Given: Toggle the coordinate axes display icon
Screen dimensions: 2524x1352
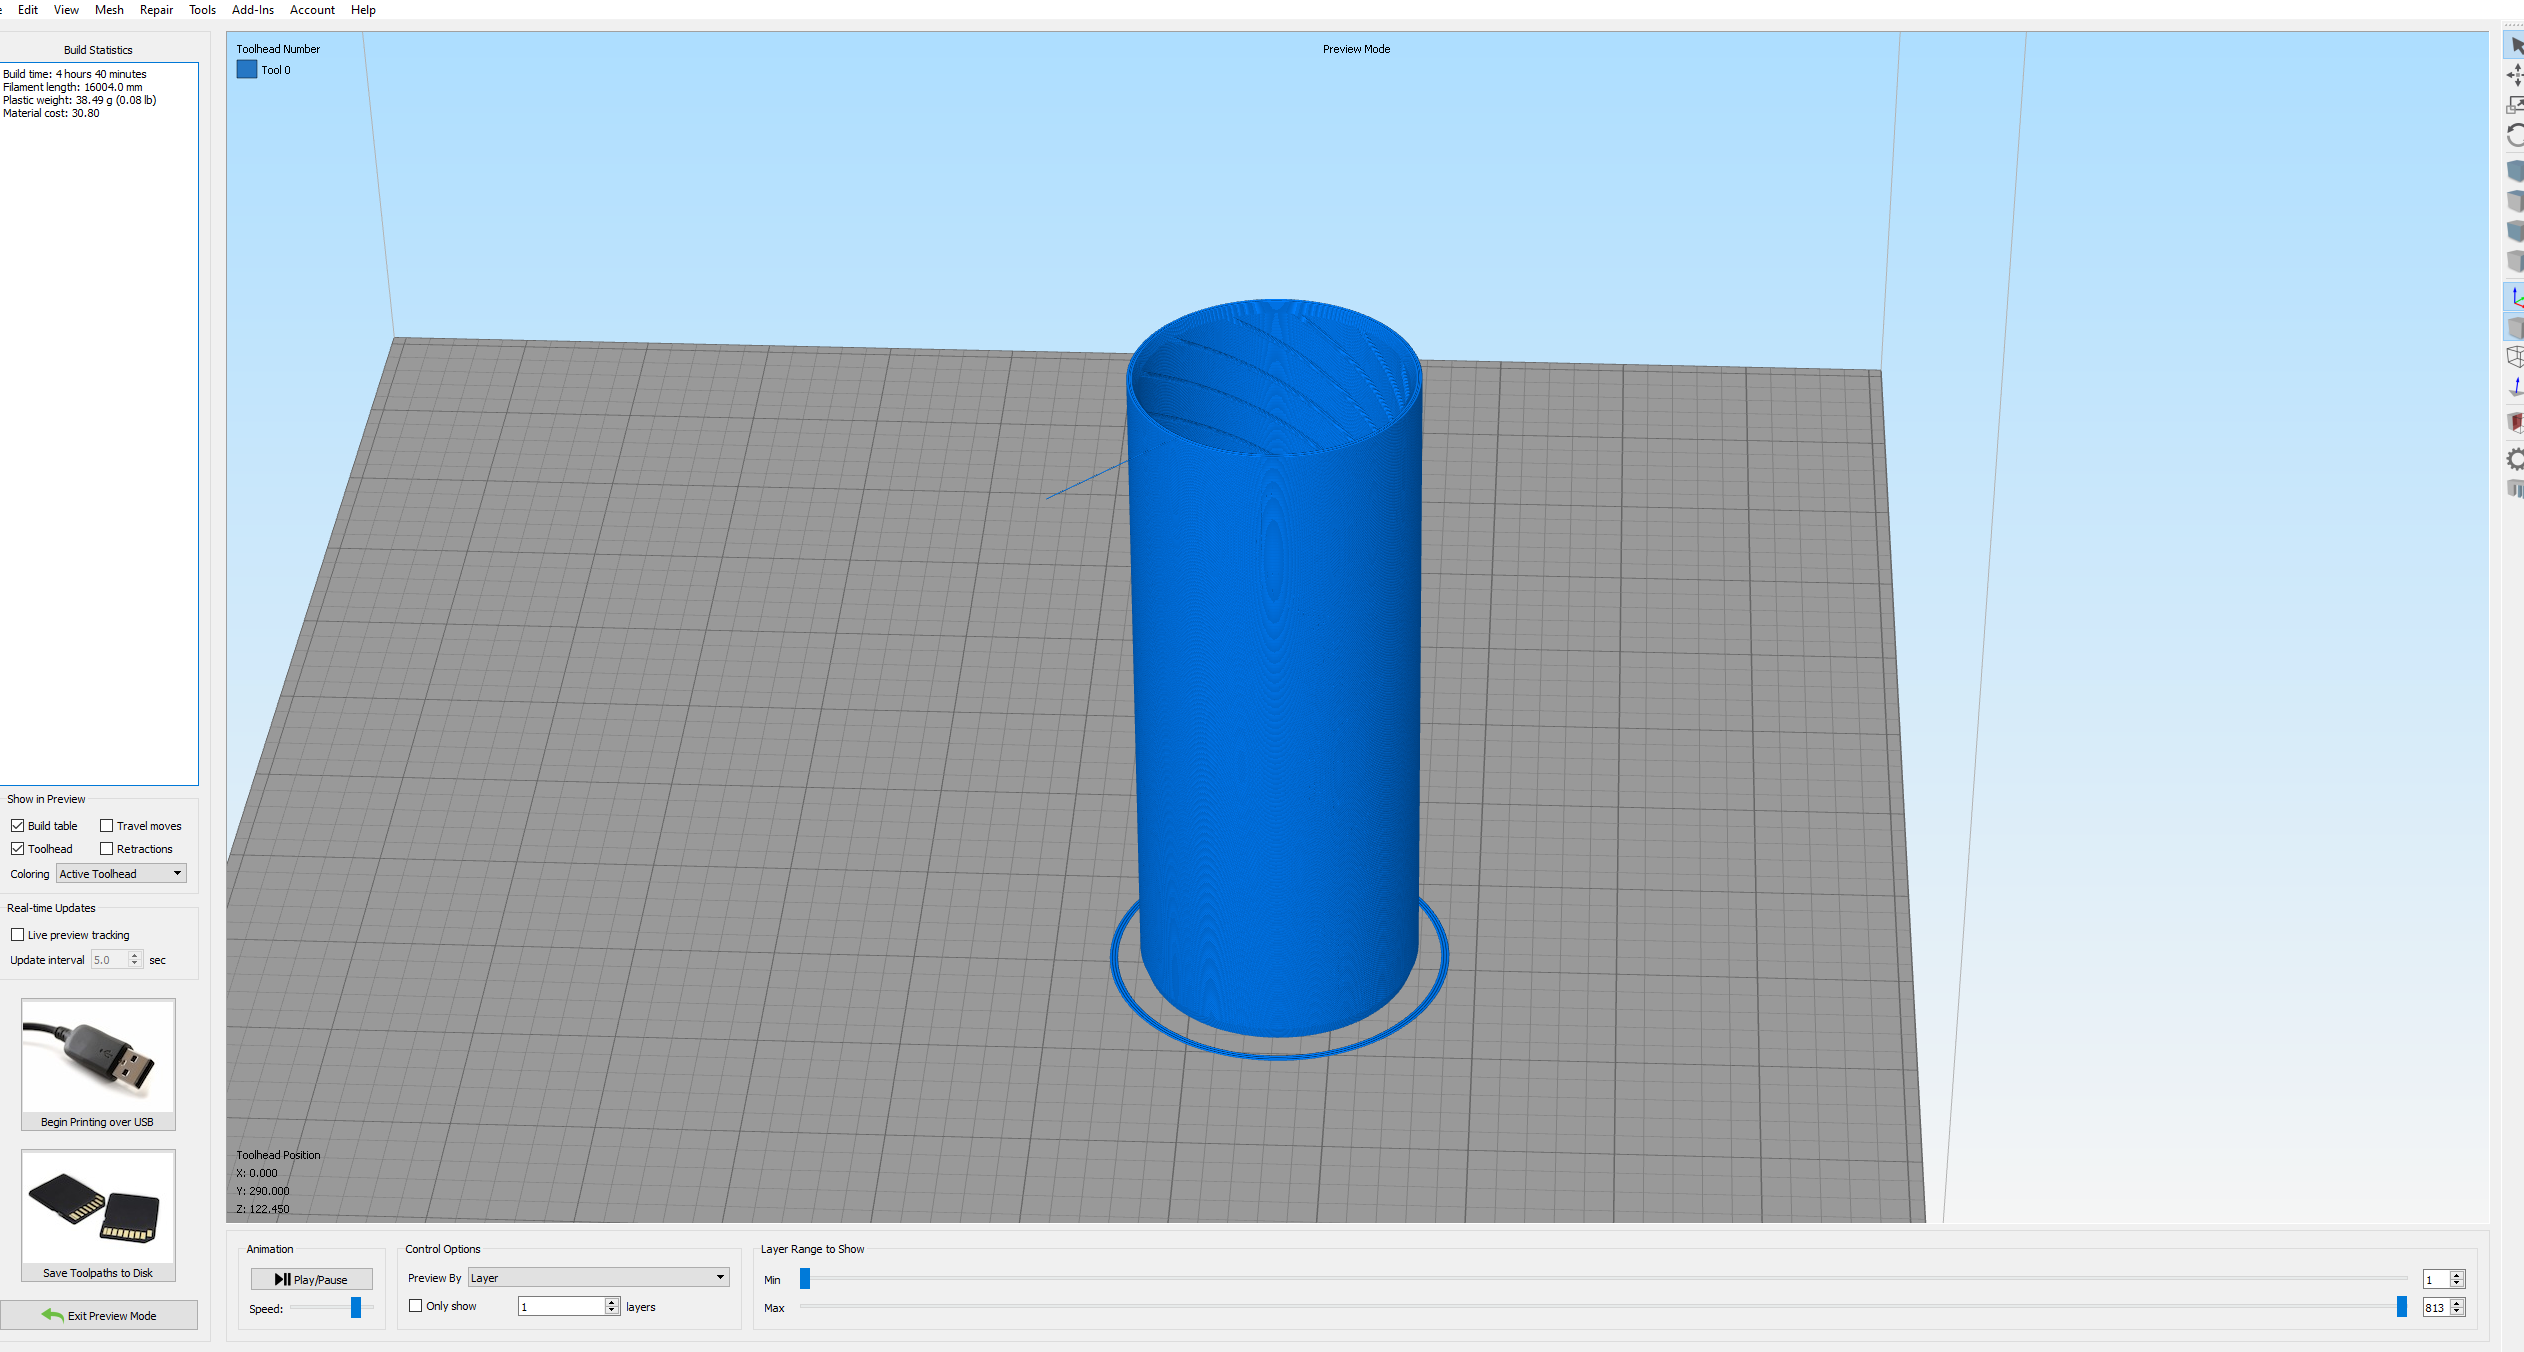Looking at the screenshot, I should coord(2514,296).
